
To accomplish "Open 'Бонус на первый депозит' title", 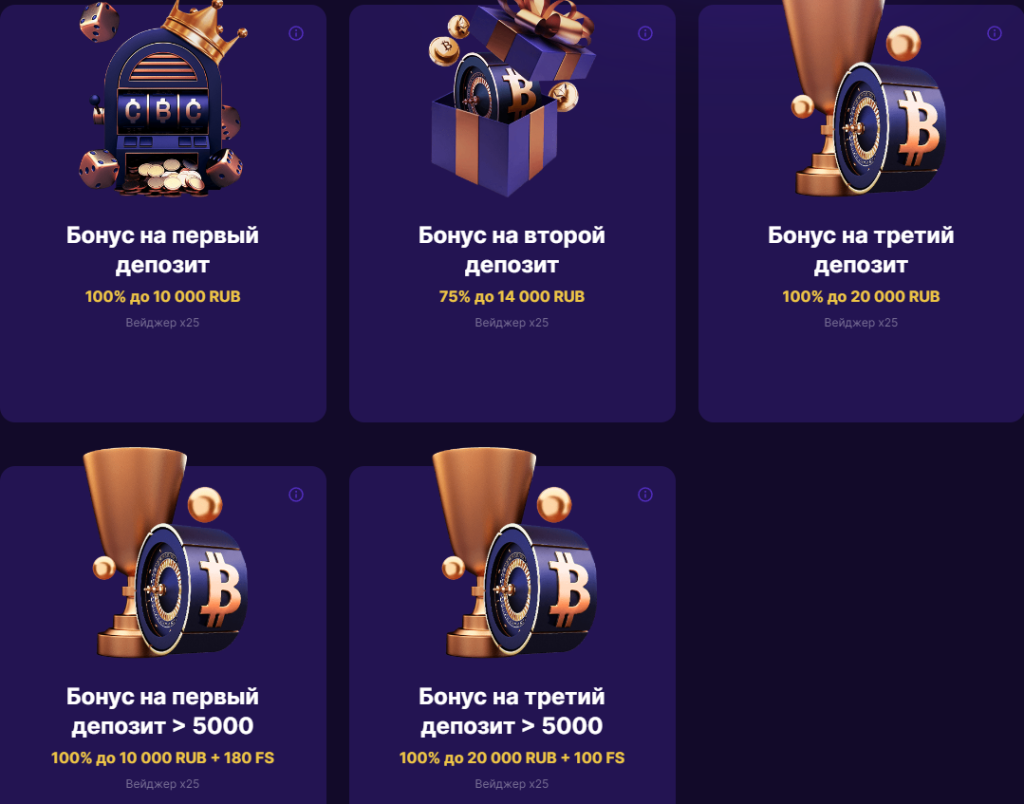I will click(x=163, y=250).
